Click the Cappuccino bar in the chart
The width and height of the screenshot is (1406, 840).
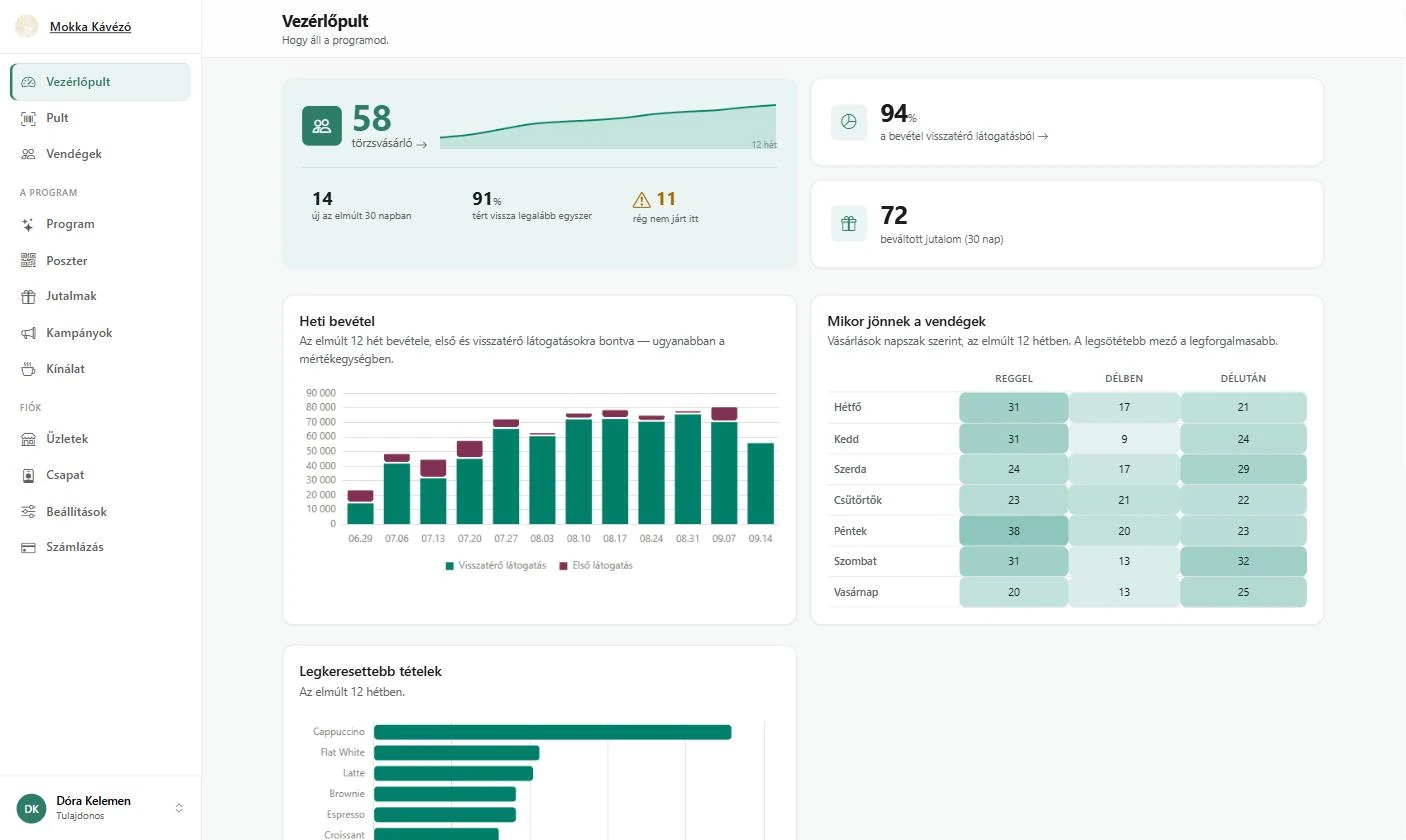point(552,732)
